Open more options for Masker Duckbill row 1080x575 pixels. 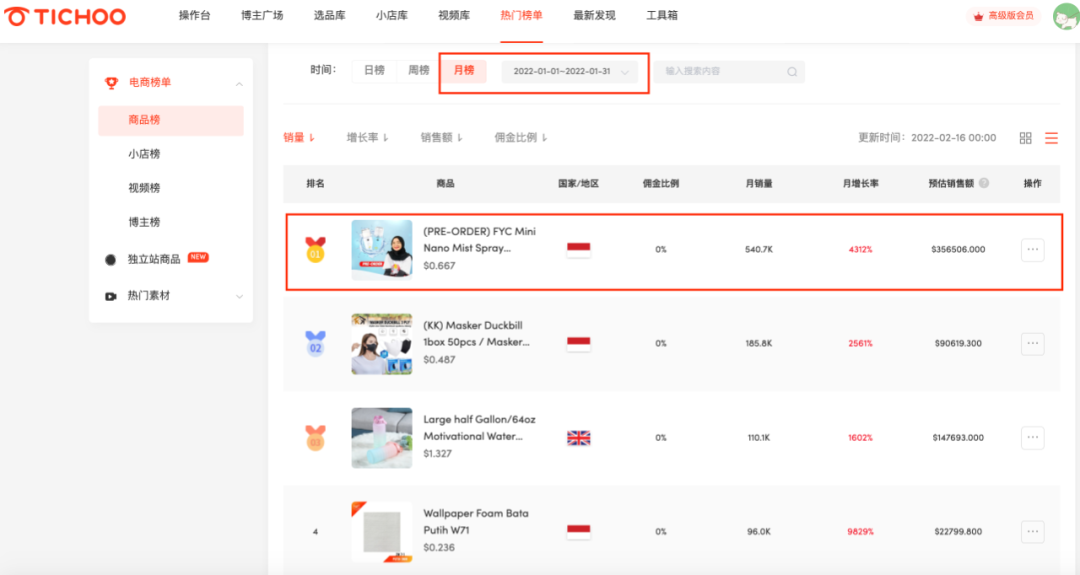point(1032,343)
